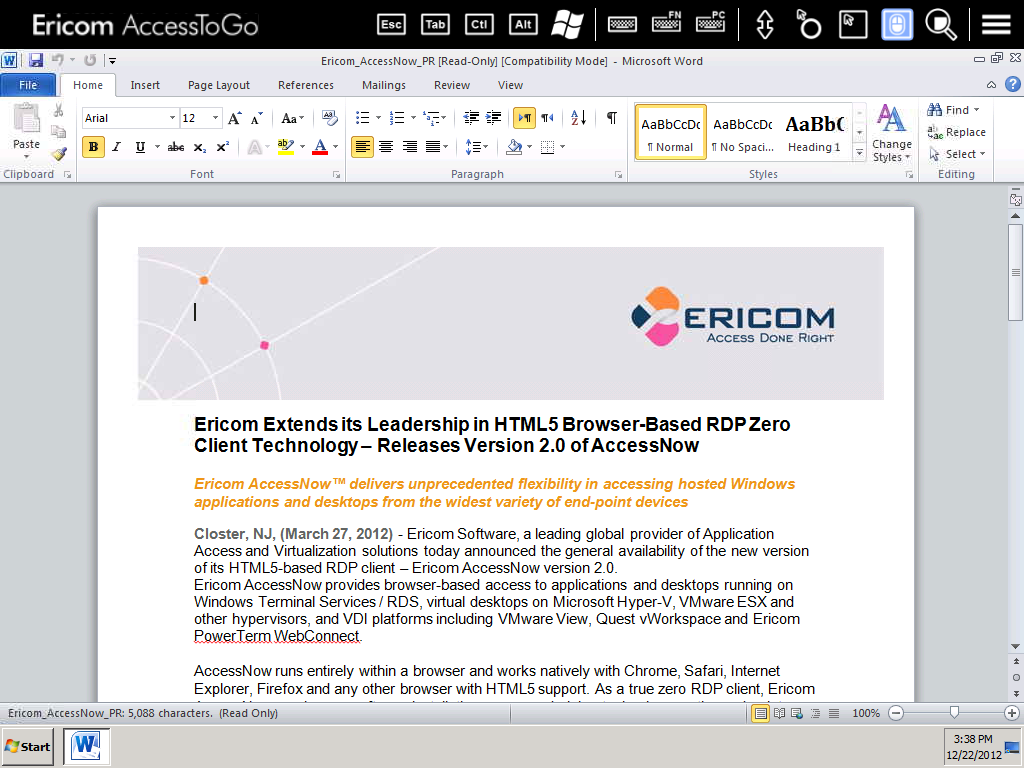Show the standard on-screen keyboard

pyautogui.click(x=622, y=25)
